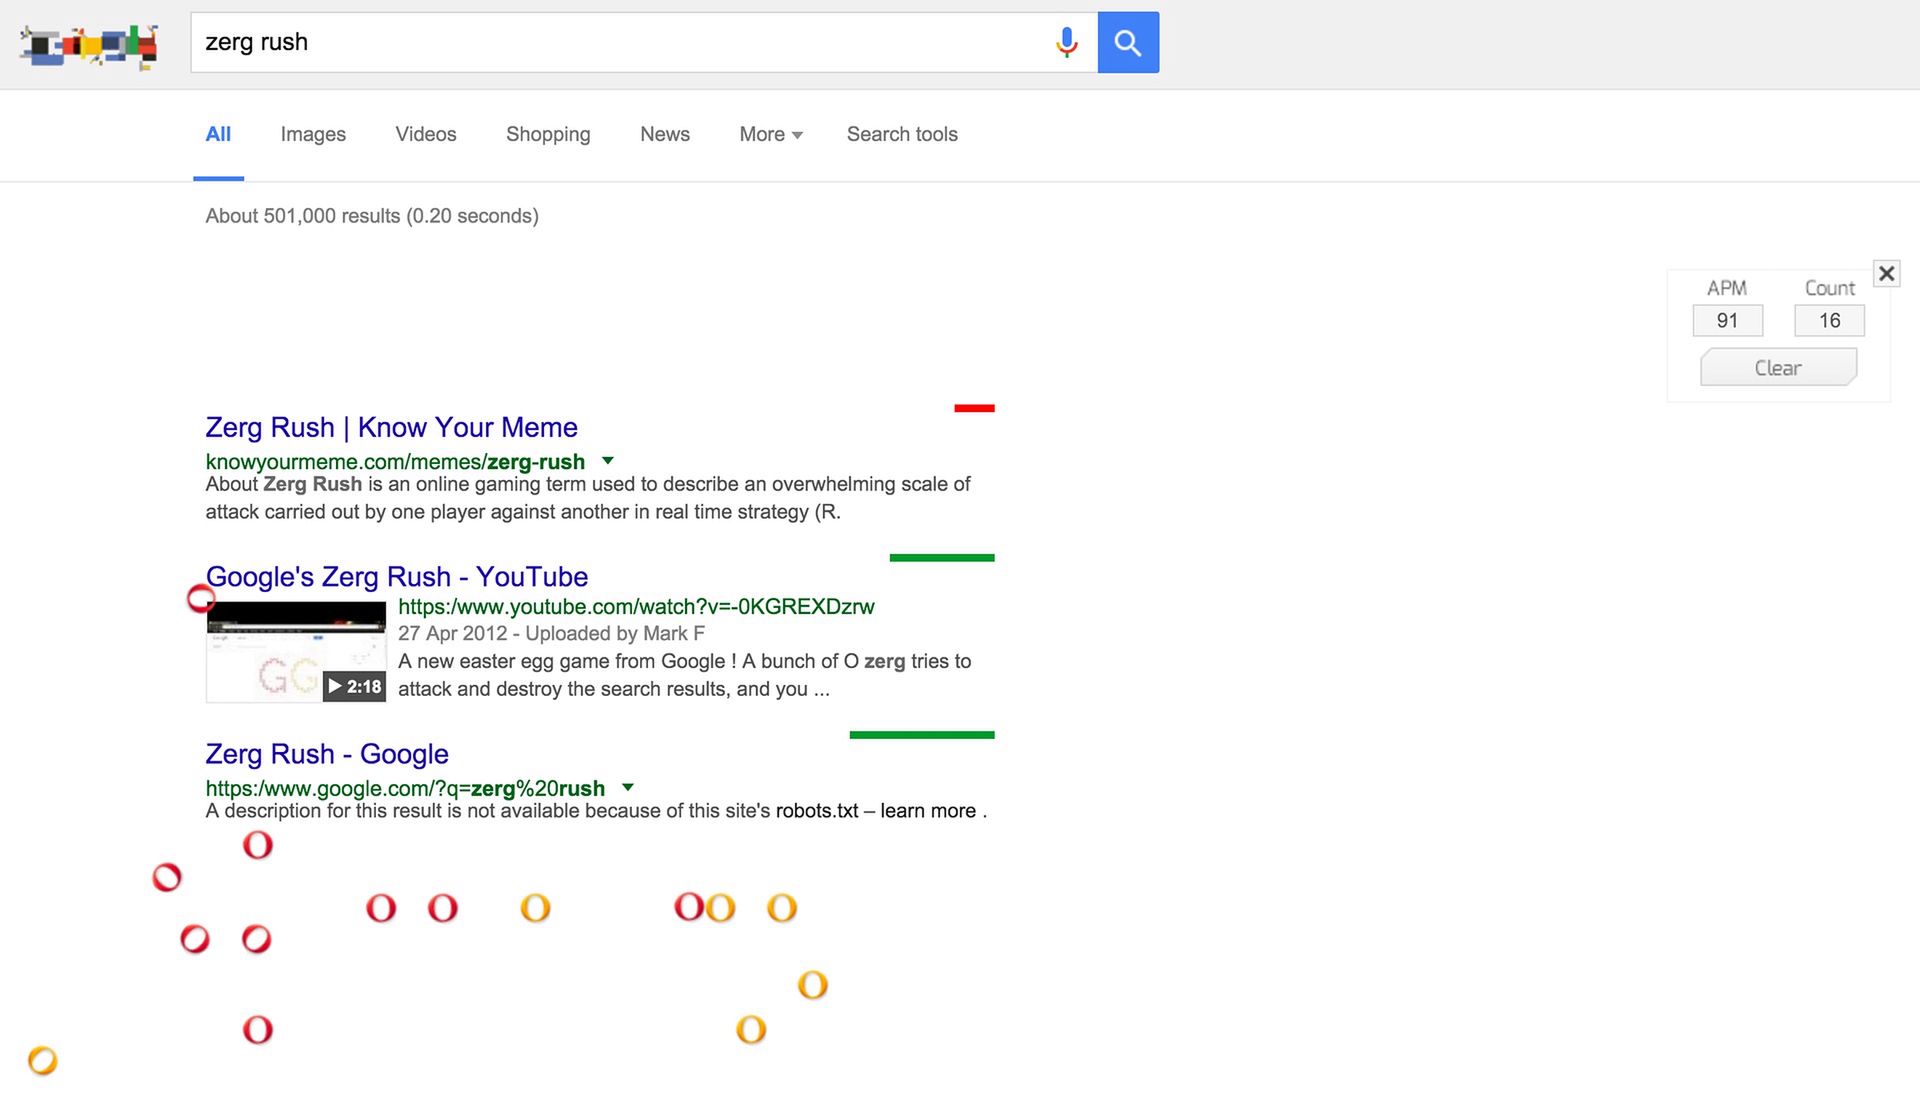
Task: Close the APM counter panel
Action: (x=1886, y=273)
